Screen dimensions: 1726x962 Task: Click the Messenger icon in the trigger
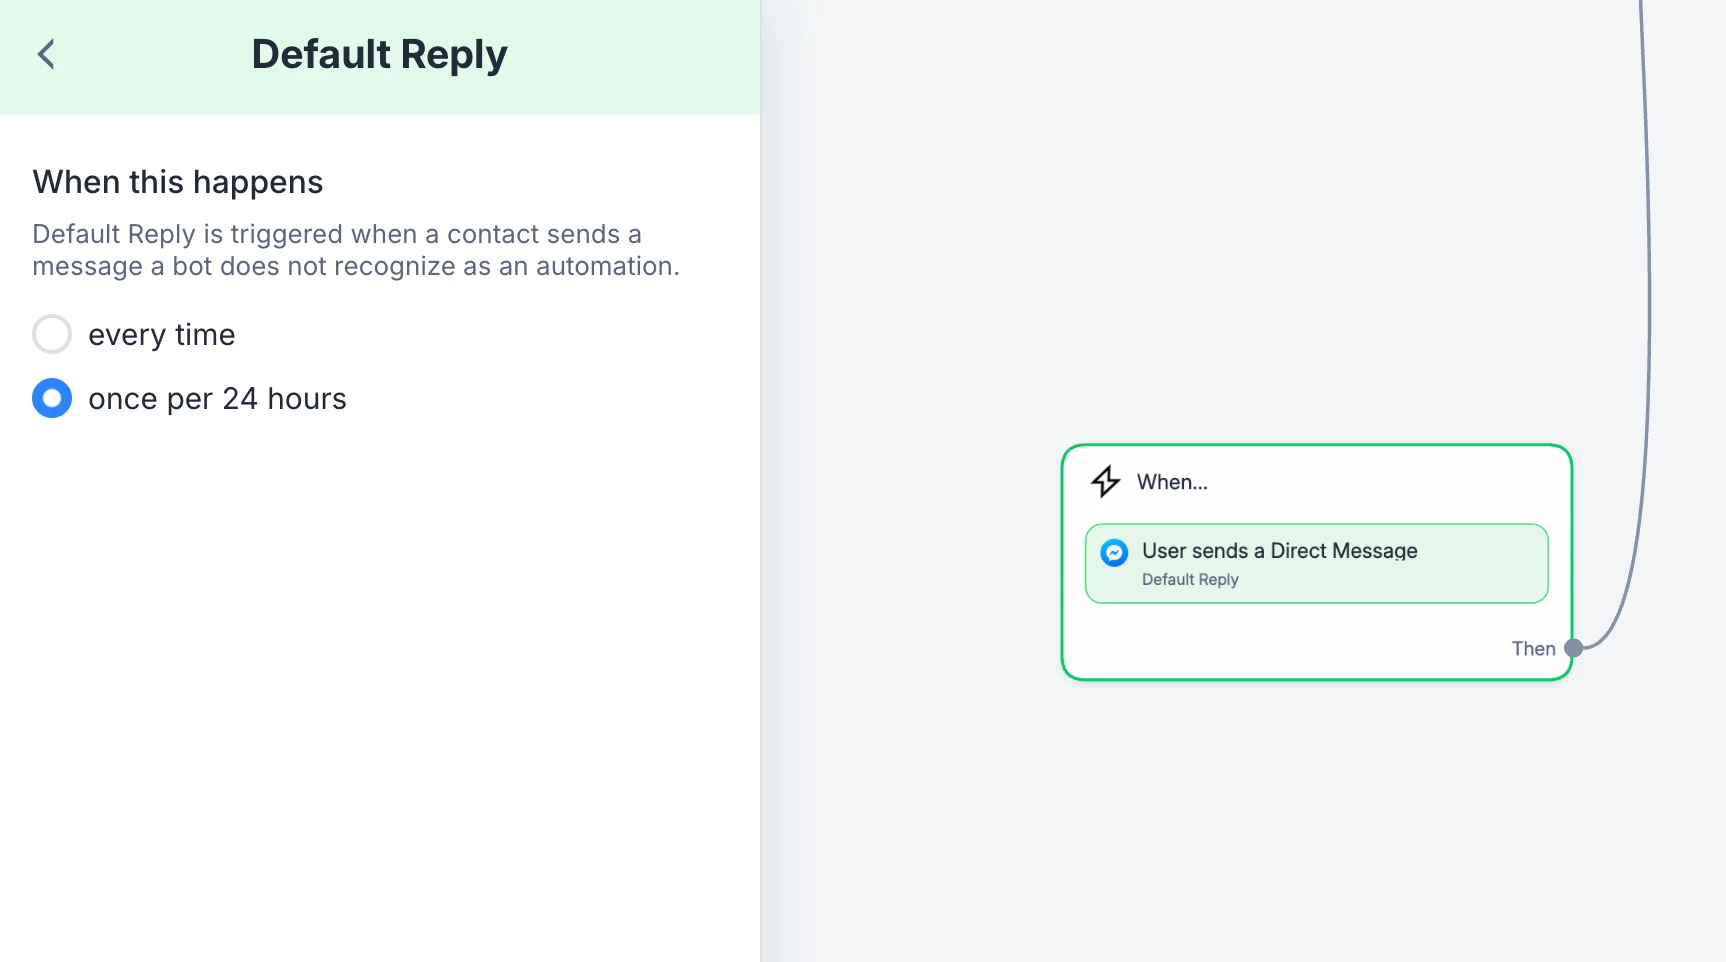(1114, 552)
